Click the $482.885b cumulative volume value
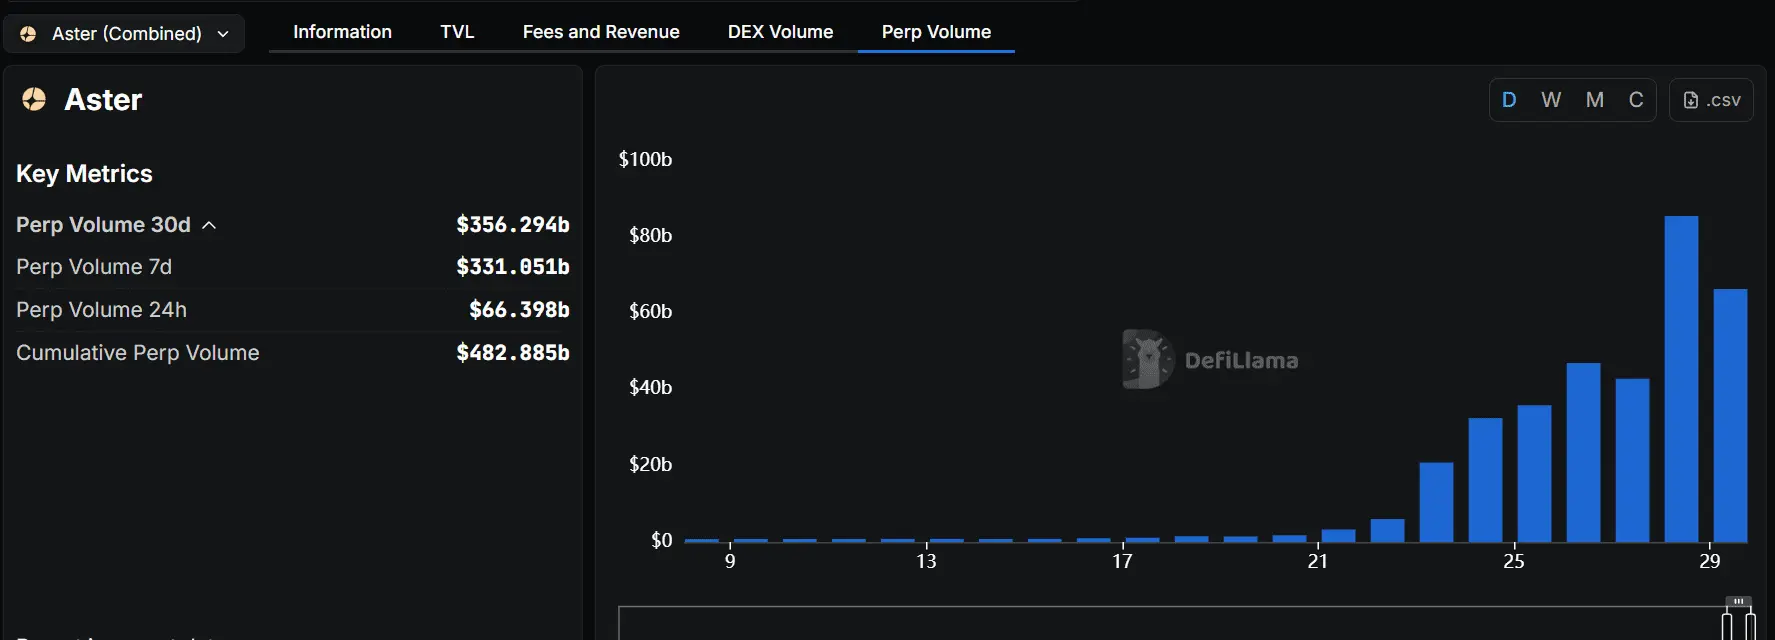Screen dimensions: 1775x640 (x=513, y=353)
